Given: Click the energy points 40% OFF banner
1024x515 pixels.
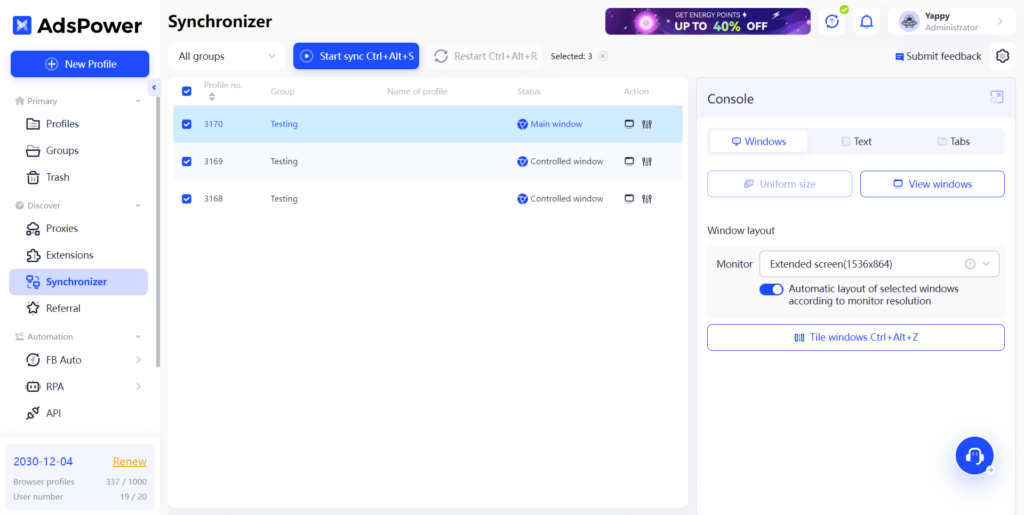Looking at the screenshot, I should tap(707, 22).
